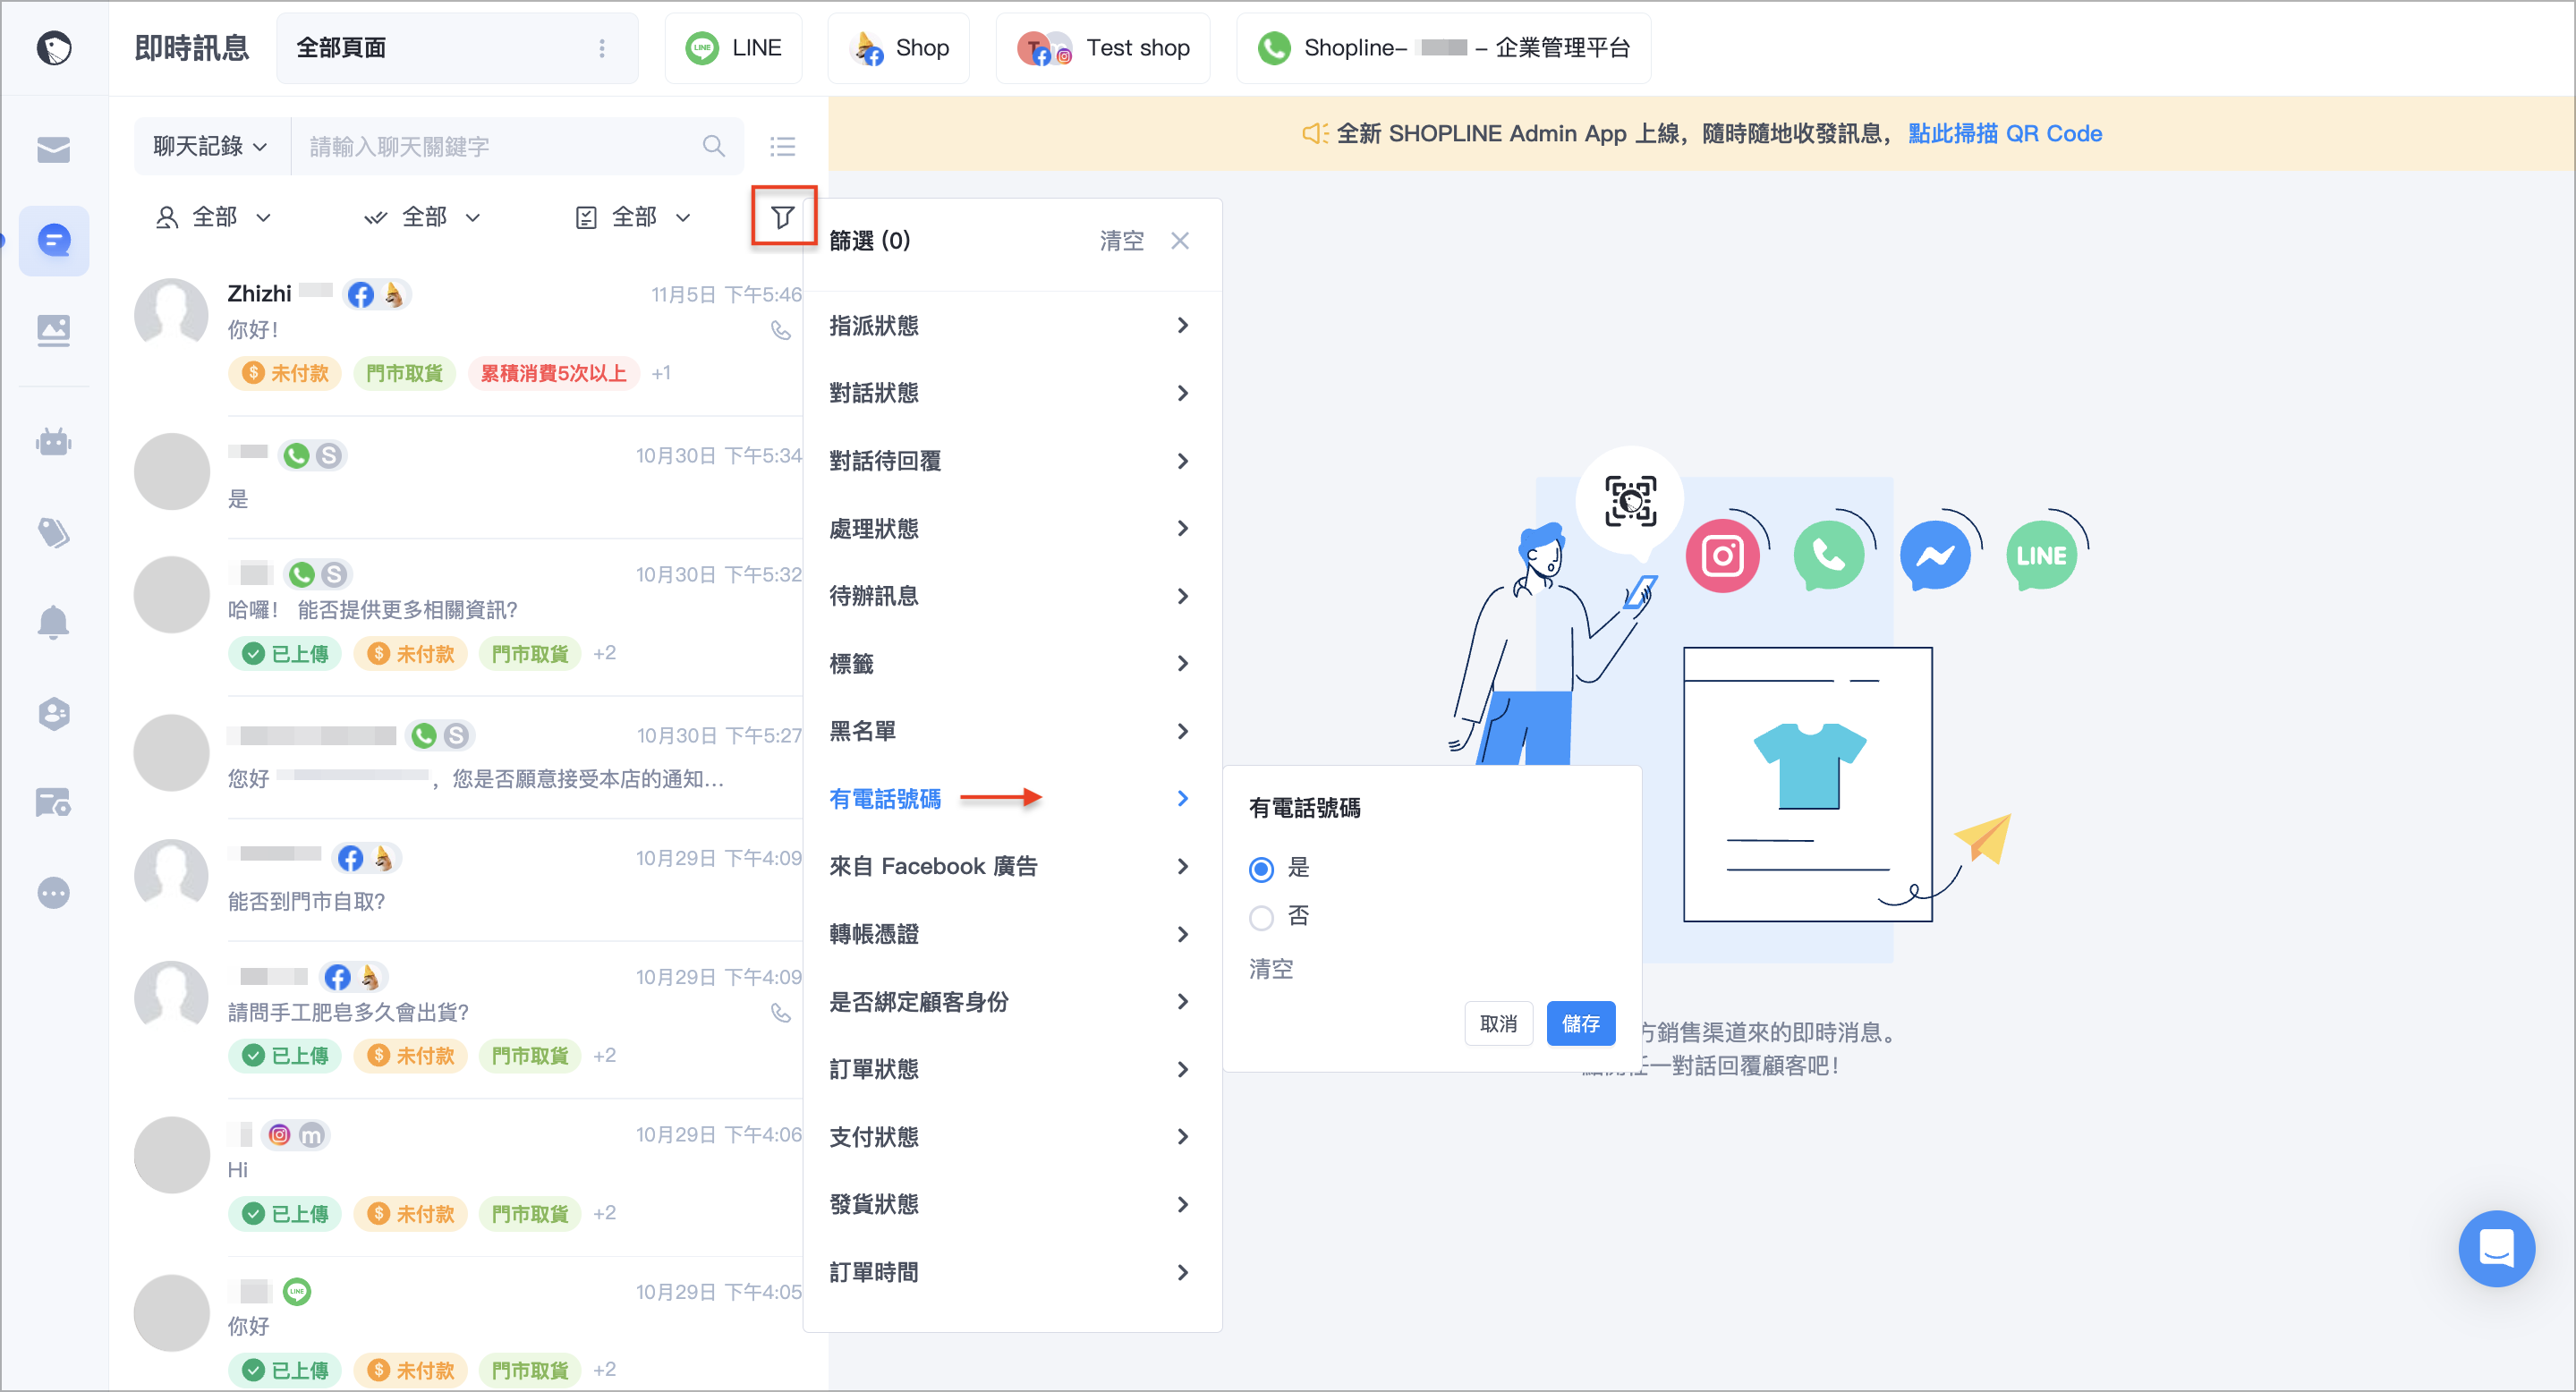
Task: Open the customer service agent sidebar icon
Action: tap(54, 713)
